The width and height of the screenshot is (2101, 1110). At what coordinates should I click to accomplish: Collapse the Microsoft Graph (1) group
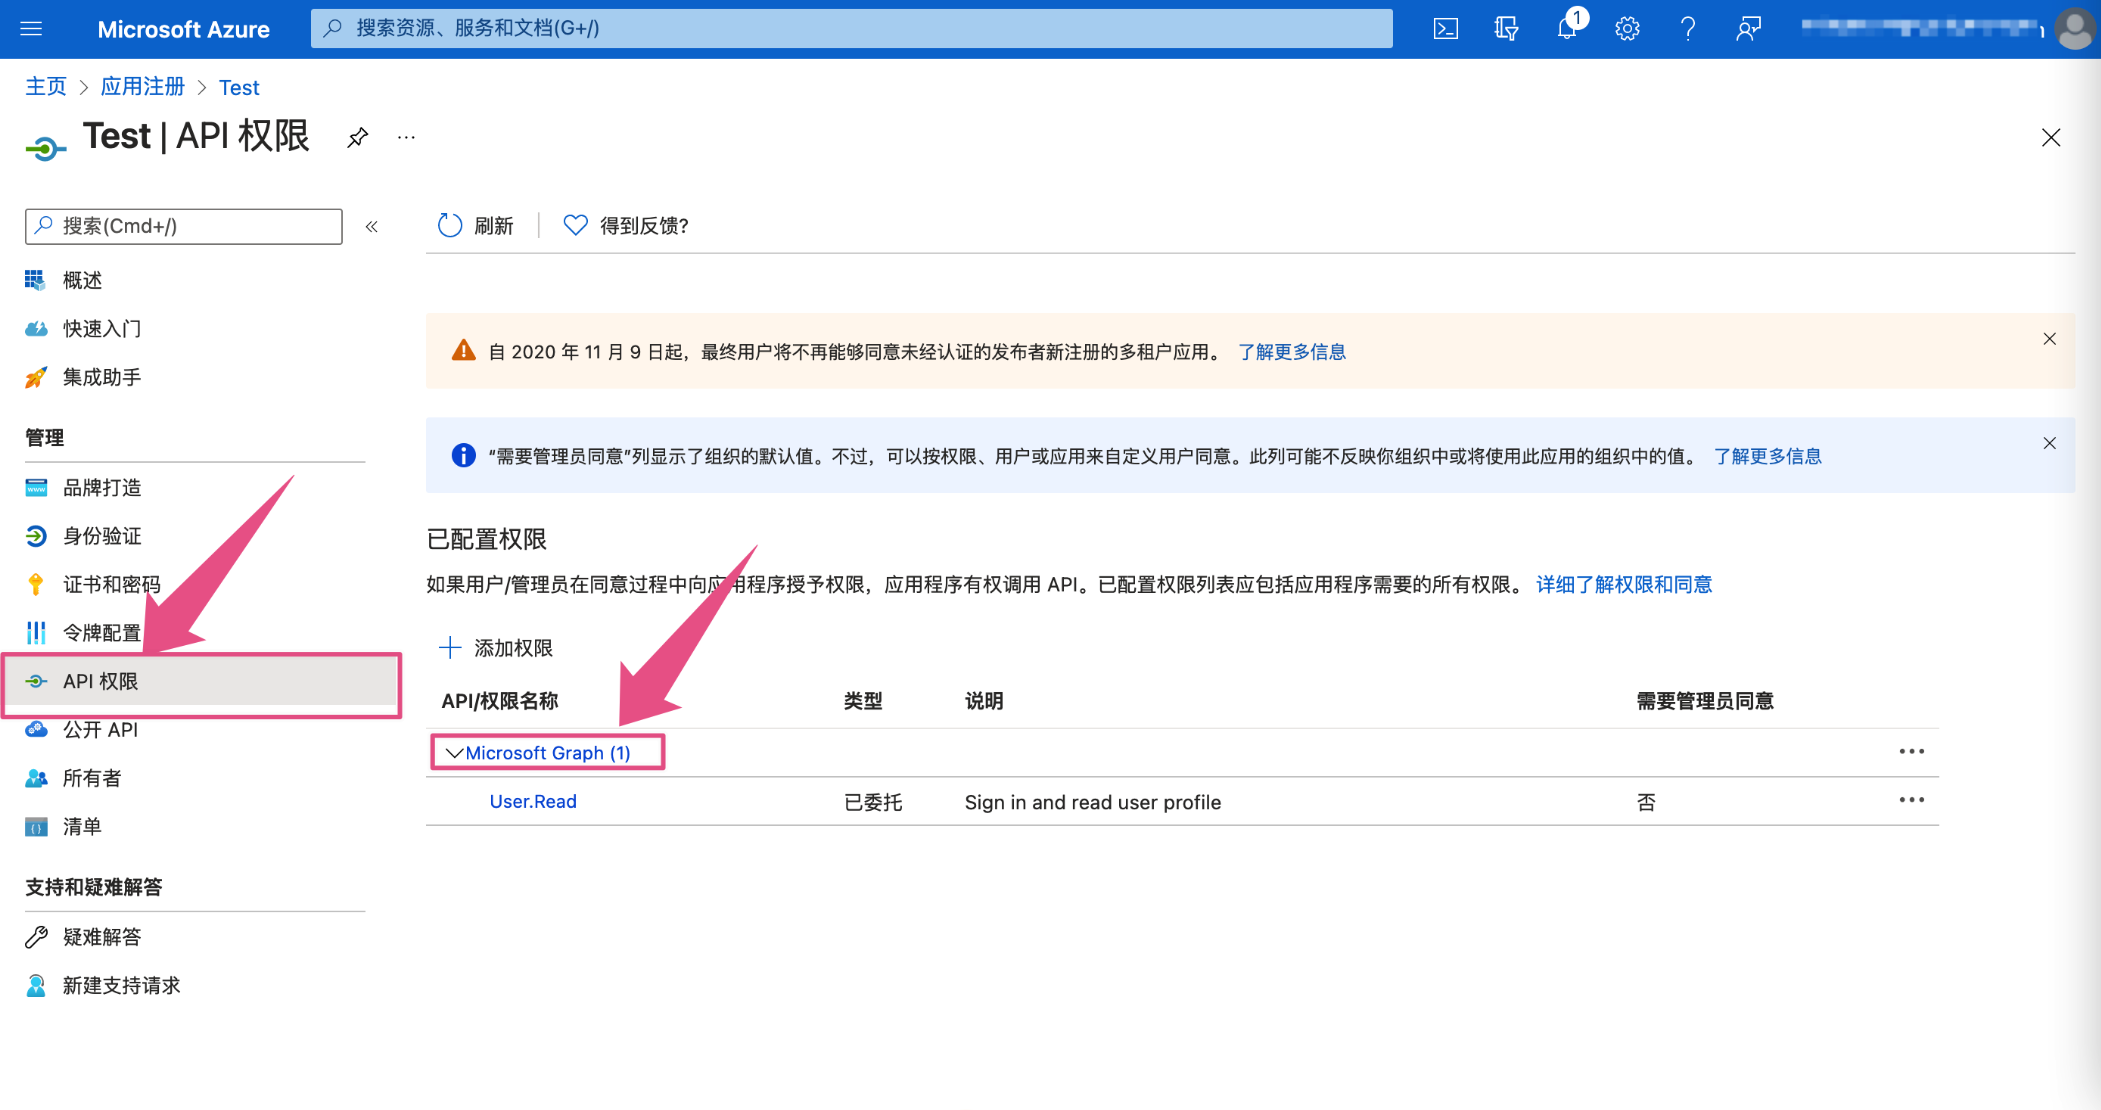[x=454, y=753]
